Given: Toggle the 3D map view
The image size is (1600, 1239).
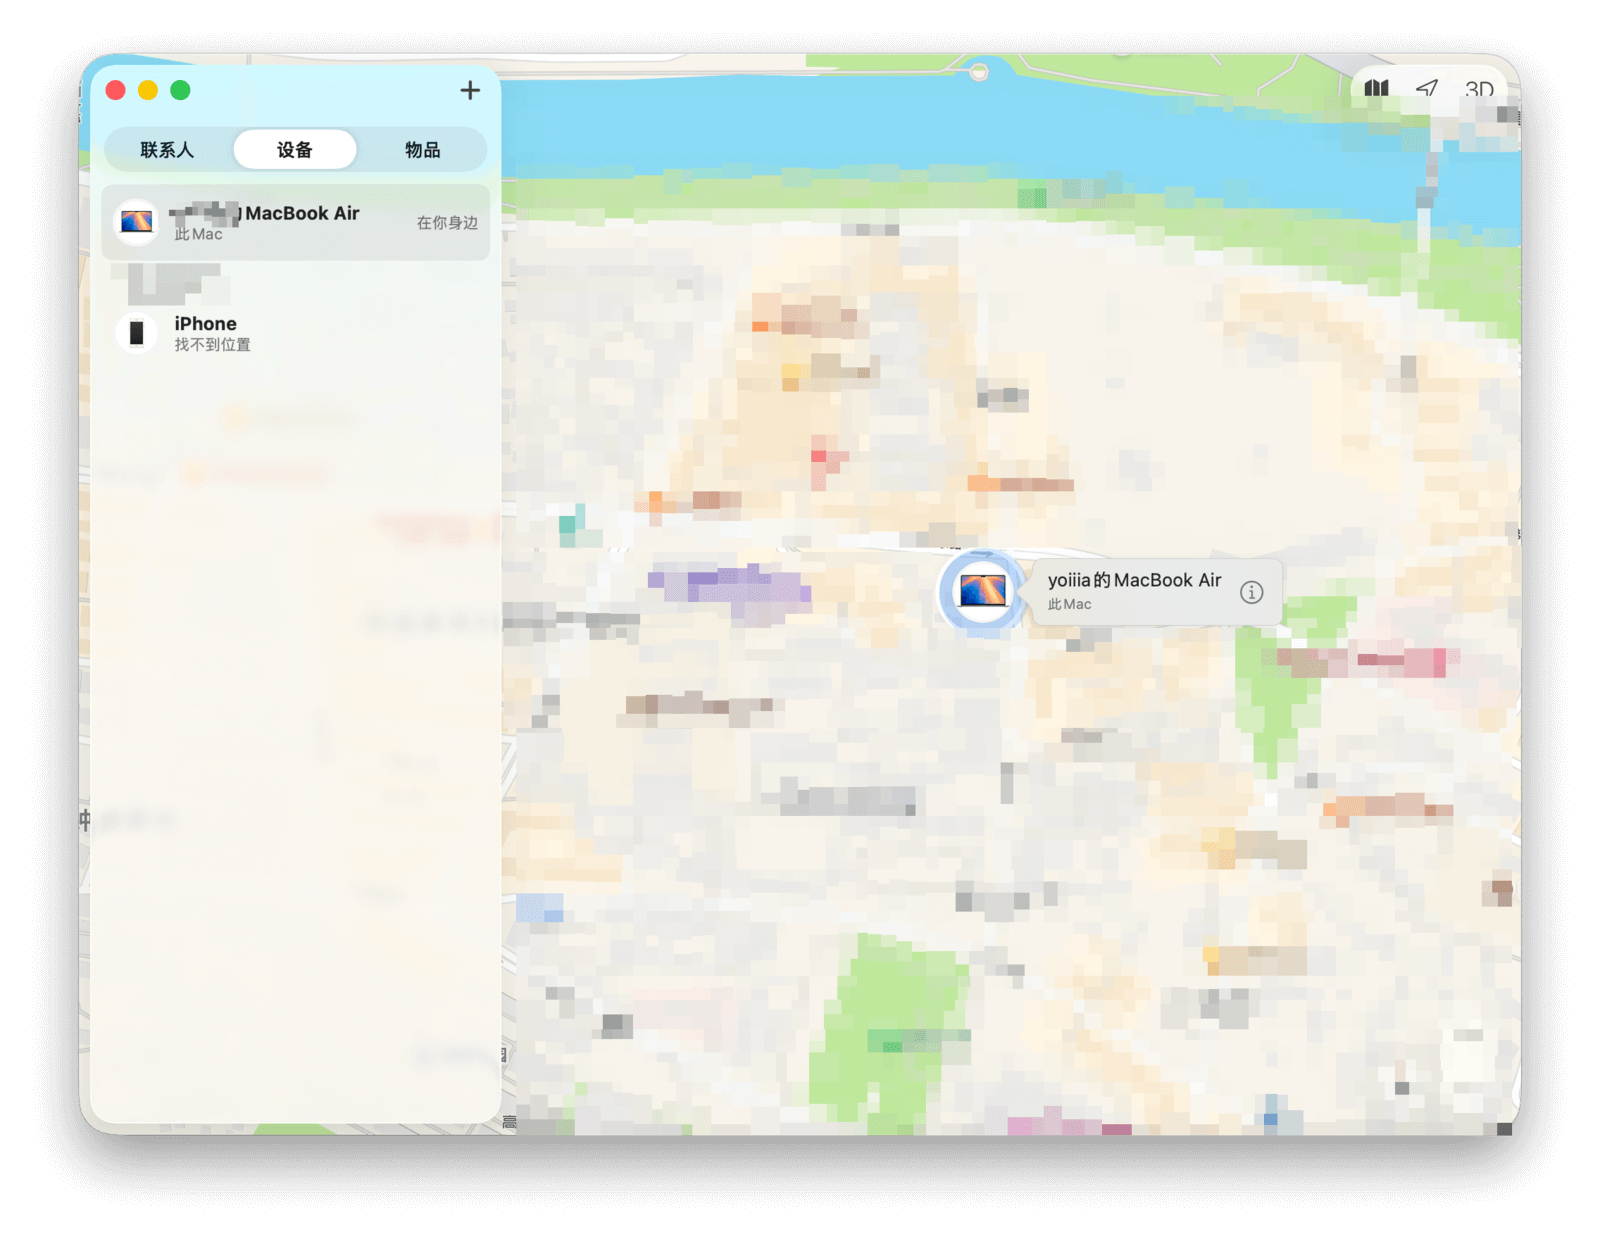Looking at the screenshot, I should pos(1478,90).
